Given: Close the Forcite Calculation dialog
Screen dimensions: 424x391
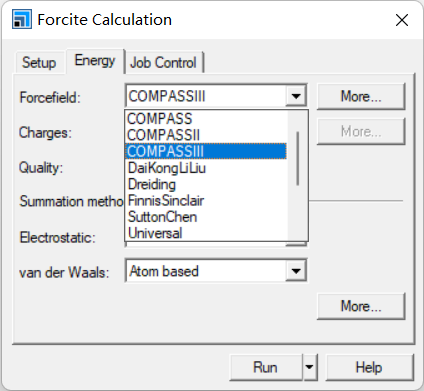Looking at the screenshot, I should [402, 20].
